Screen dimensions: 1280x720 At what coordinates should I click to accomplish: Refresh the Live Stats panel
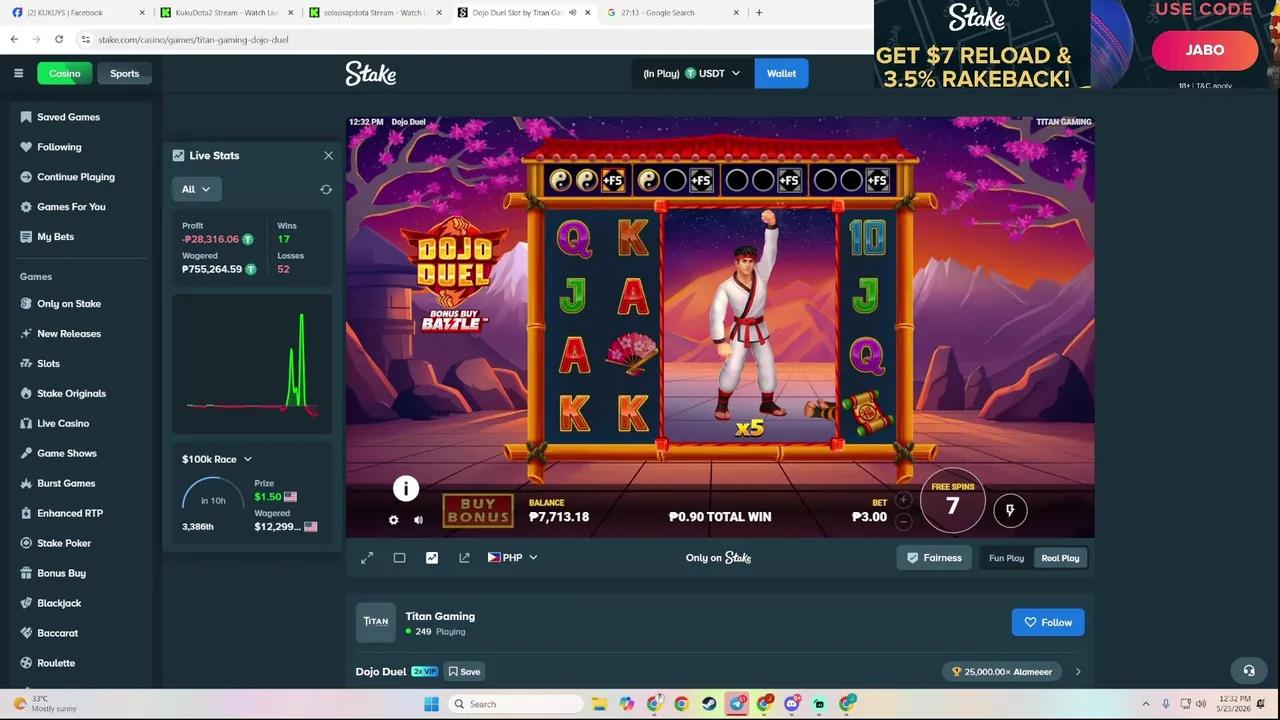[x=326, y=189]
